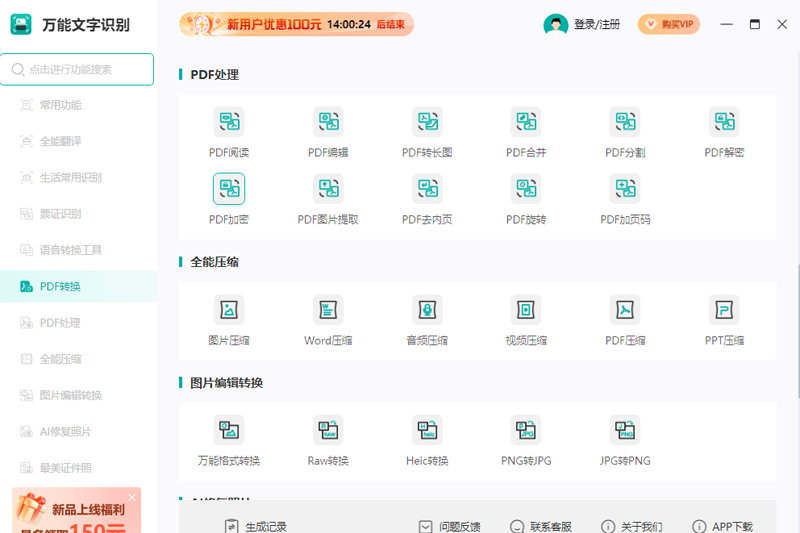Choose the PNG转JPG conversion tool

point(526,430)
